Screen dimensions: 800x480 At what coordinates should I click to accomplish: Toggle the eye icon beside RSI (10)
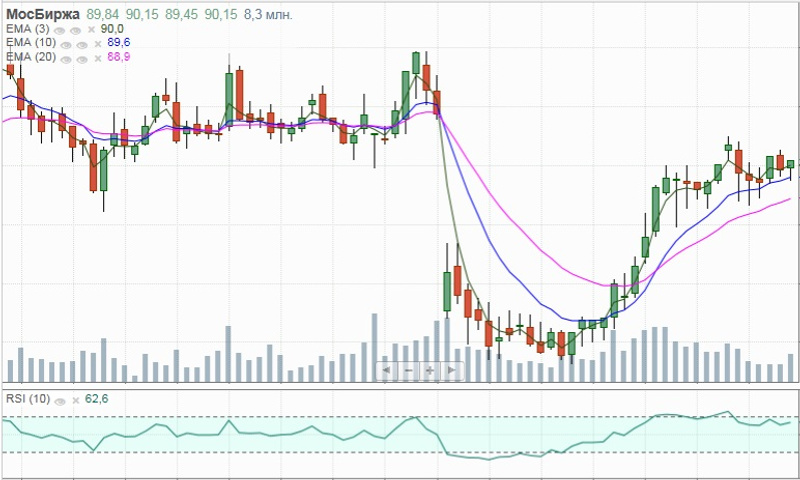[60, 401]
